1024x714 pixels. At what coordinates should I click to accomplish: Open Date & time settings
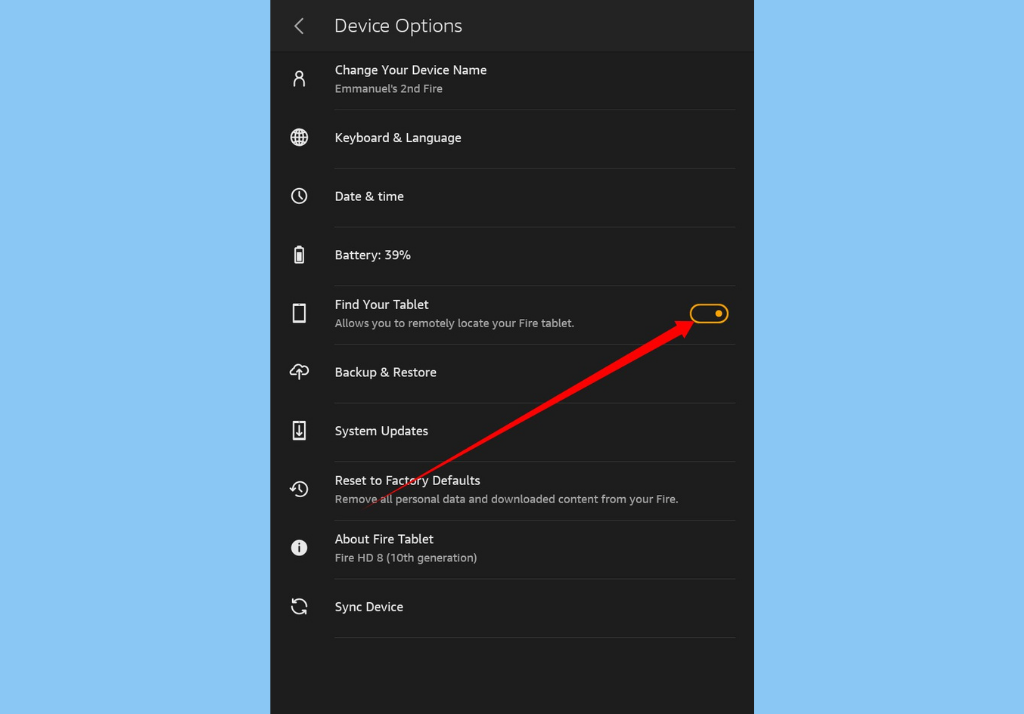(512, 197)
